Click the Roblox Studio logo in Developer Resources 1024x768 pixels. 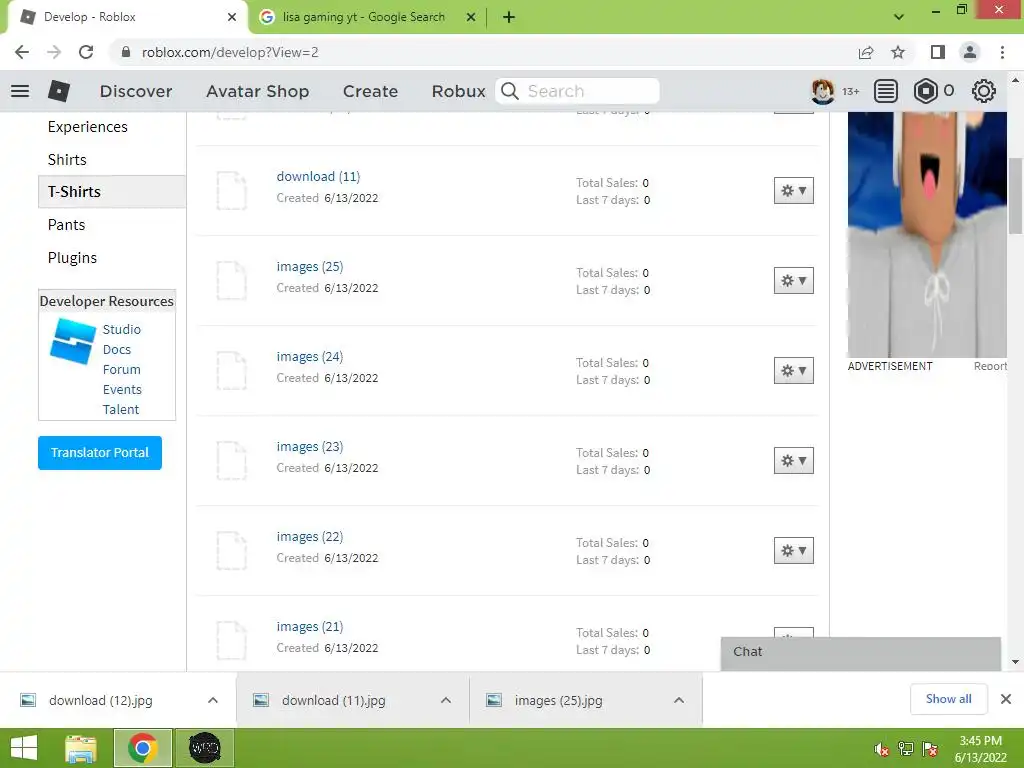click(72, 341)
